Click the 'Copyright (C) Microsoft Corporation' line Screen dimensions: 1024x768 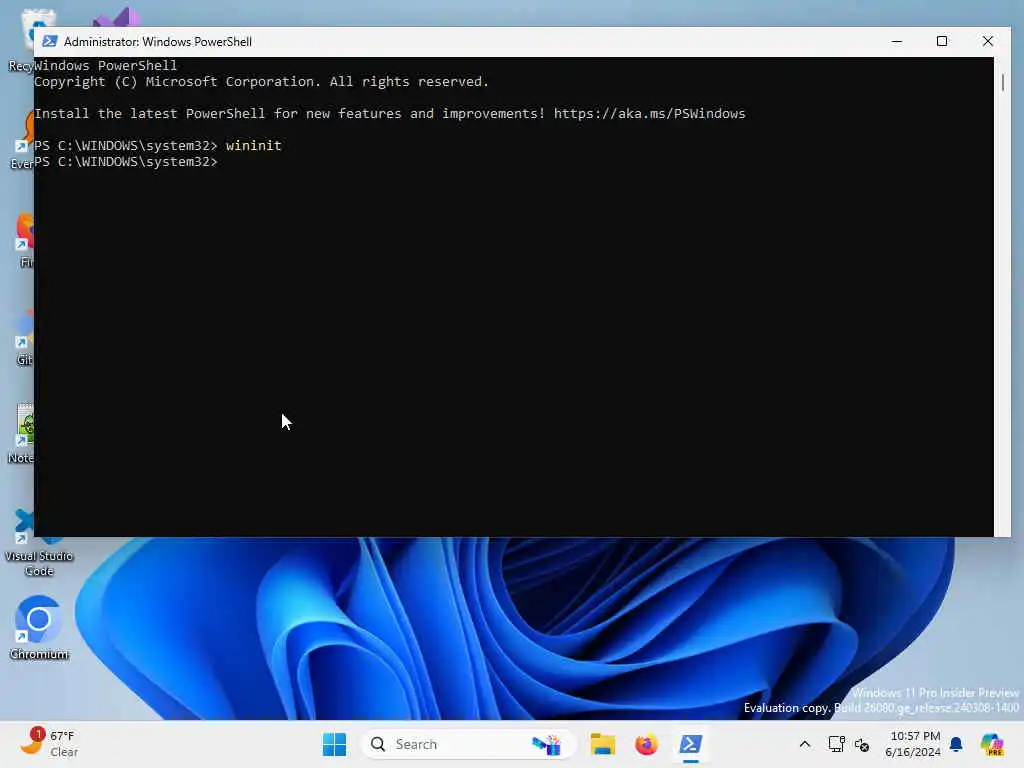pyautogui.click(x=261, y=82)
